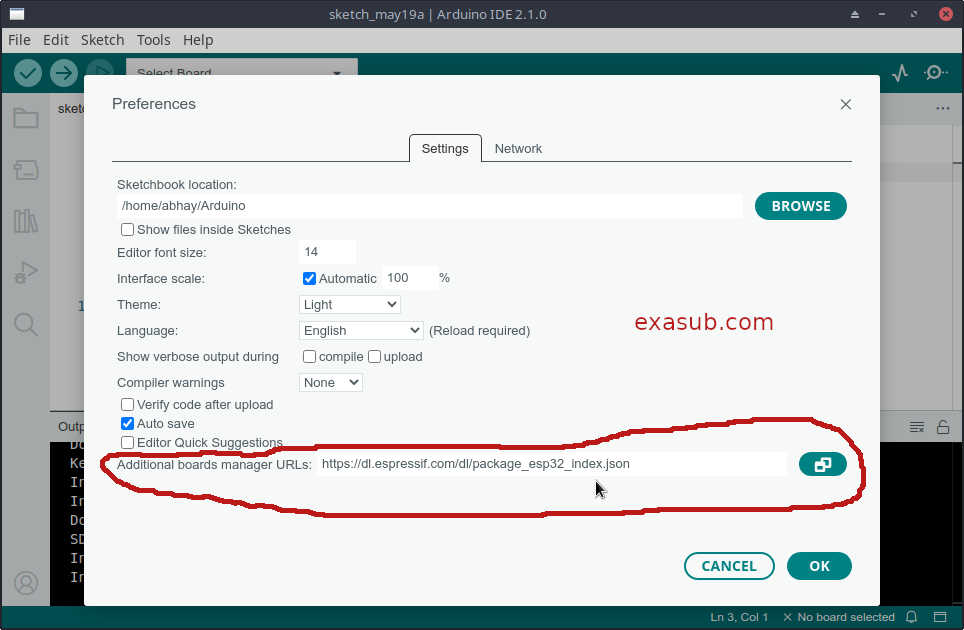The image size is (964, 630).
Task: Uncheck Show files inside Sketches
Action: [x=127, y=229]
